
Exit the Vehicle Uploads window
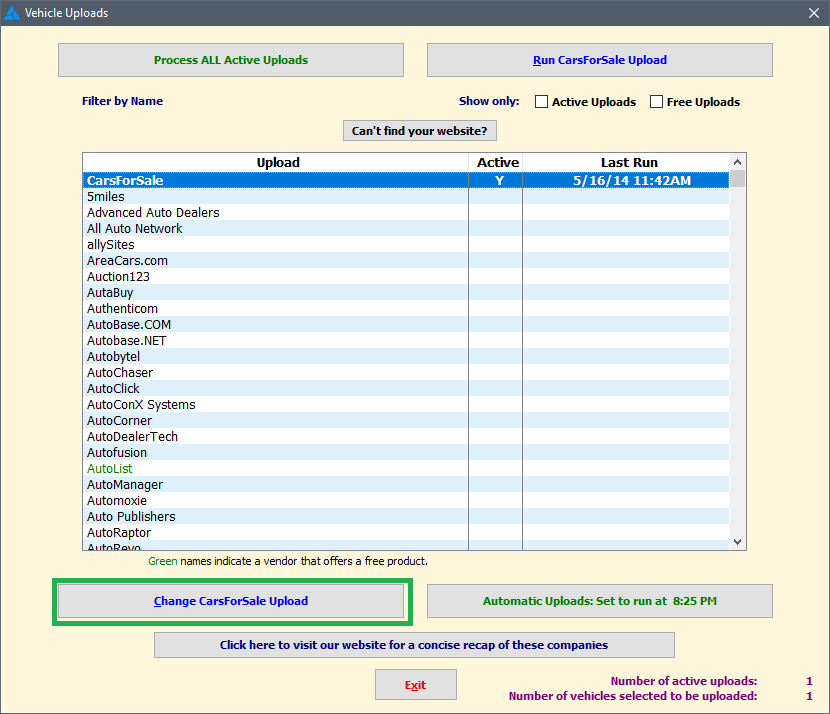pos(416,685)
